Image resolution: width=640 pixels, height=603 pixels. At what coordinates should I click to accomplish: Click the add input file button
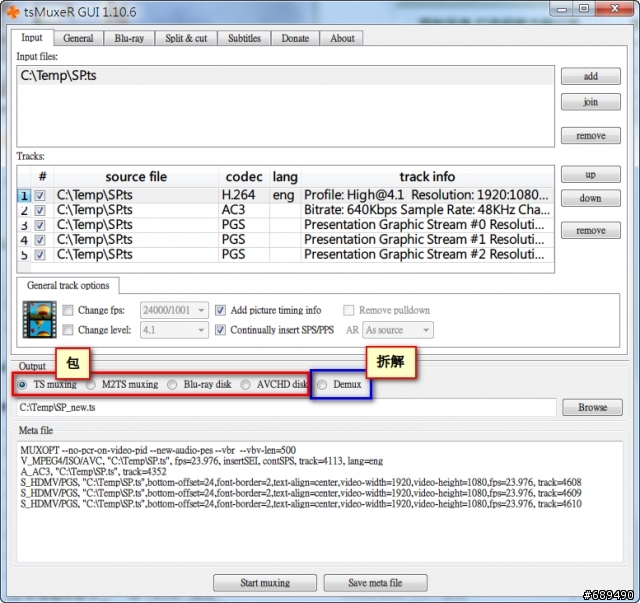591,76
